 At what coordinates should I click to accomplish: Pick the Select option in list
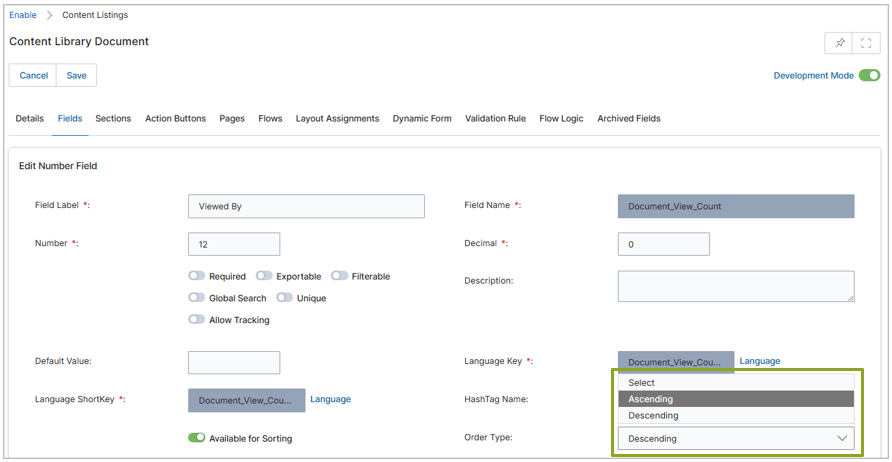(x=736, y=383)
